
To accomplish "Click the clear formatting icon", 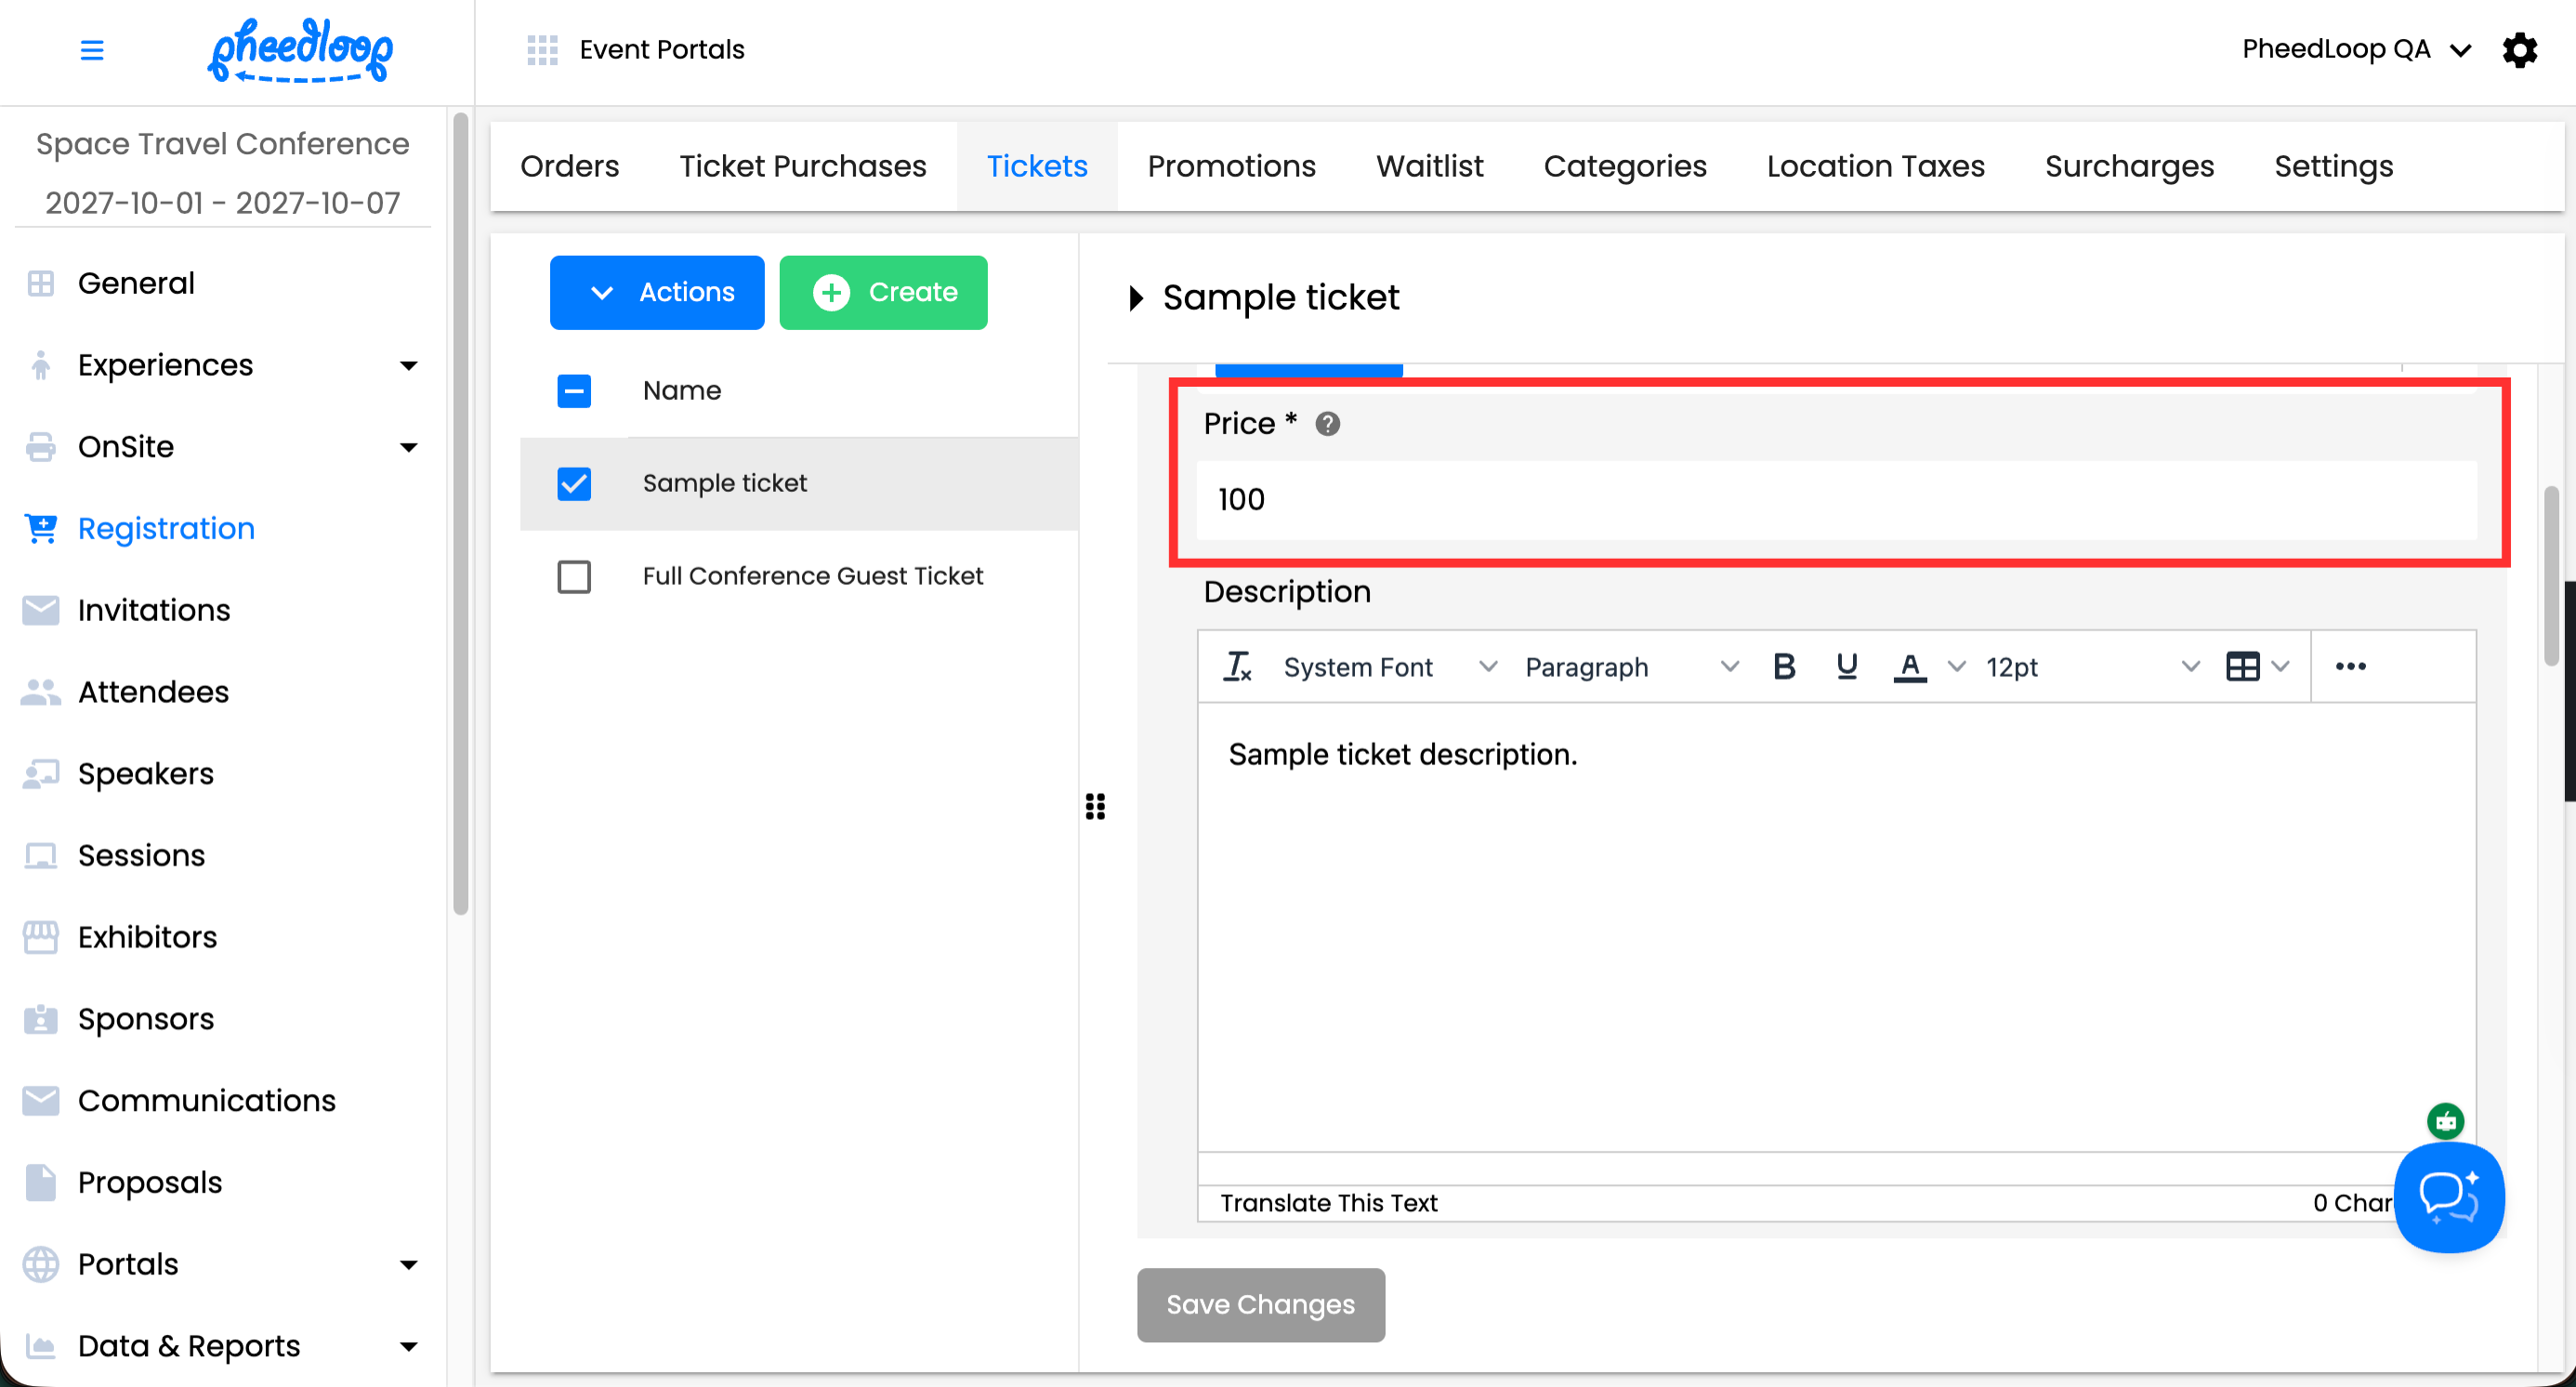I will click(x=1237, y=666).
